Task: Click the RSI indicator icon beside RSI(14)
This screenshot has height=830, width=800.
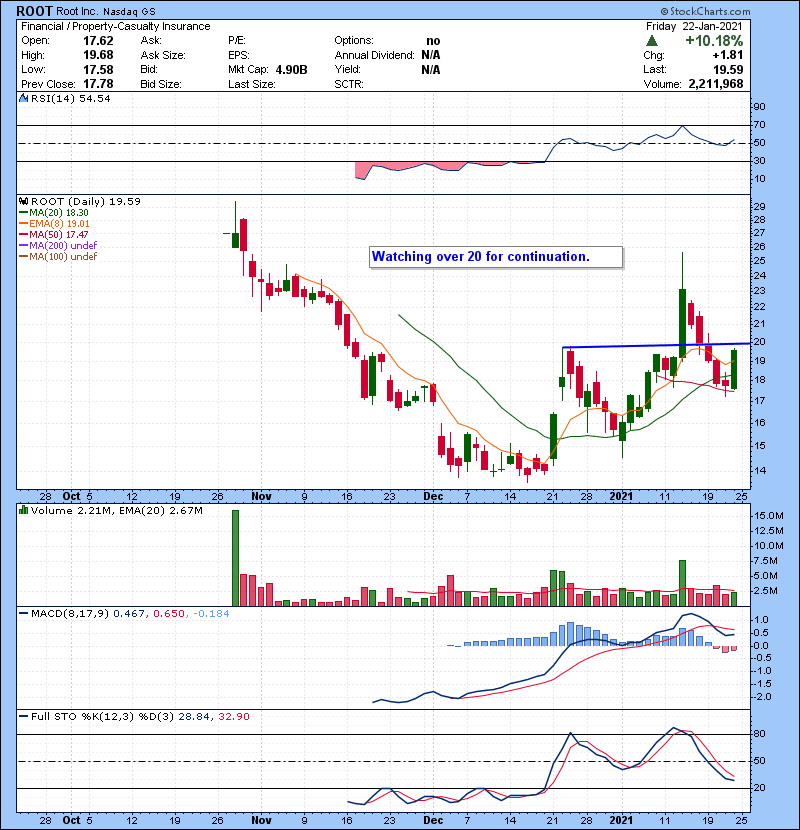Action: 23,98
